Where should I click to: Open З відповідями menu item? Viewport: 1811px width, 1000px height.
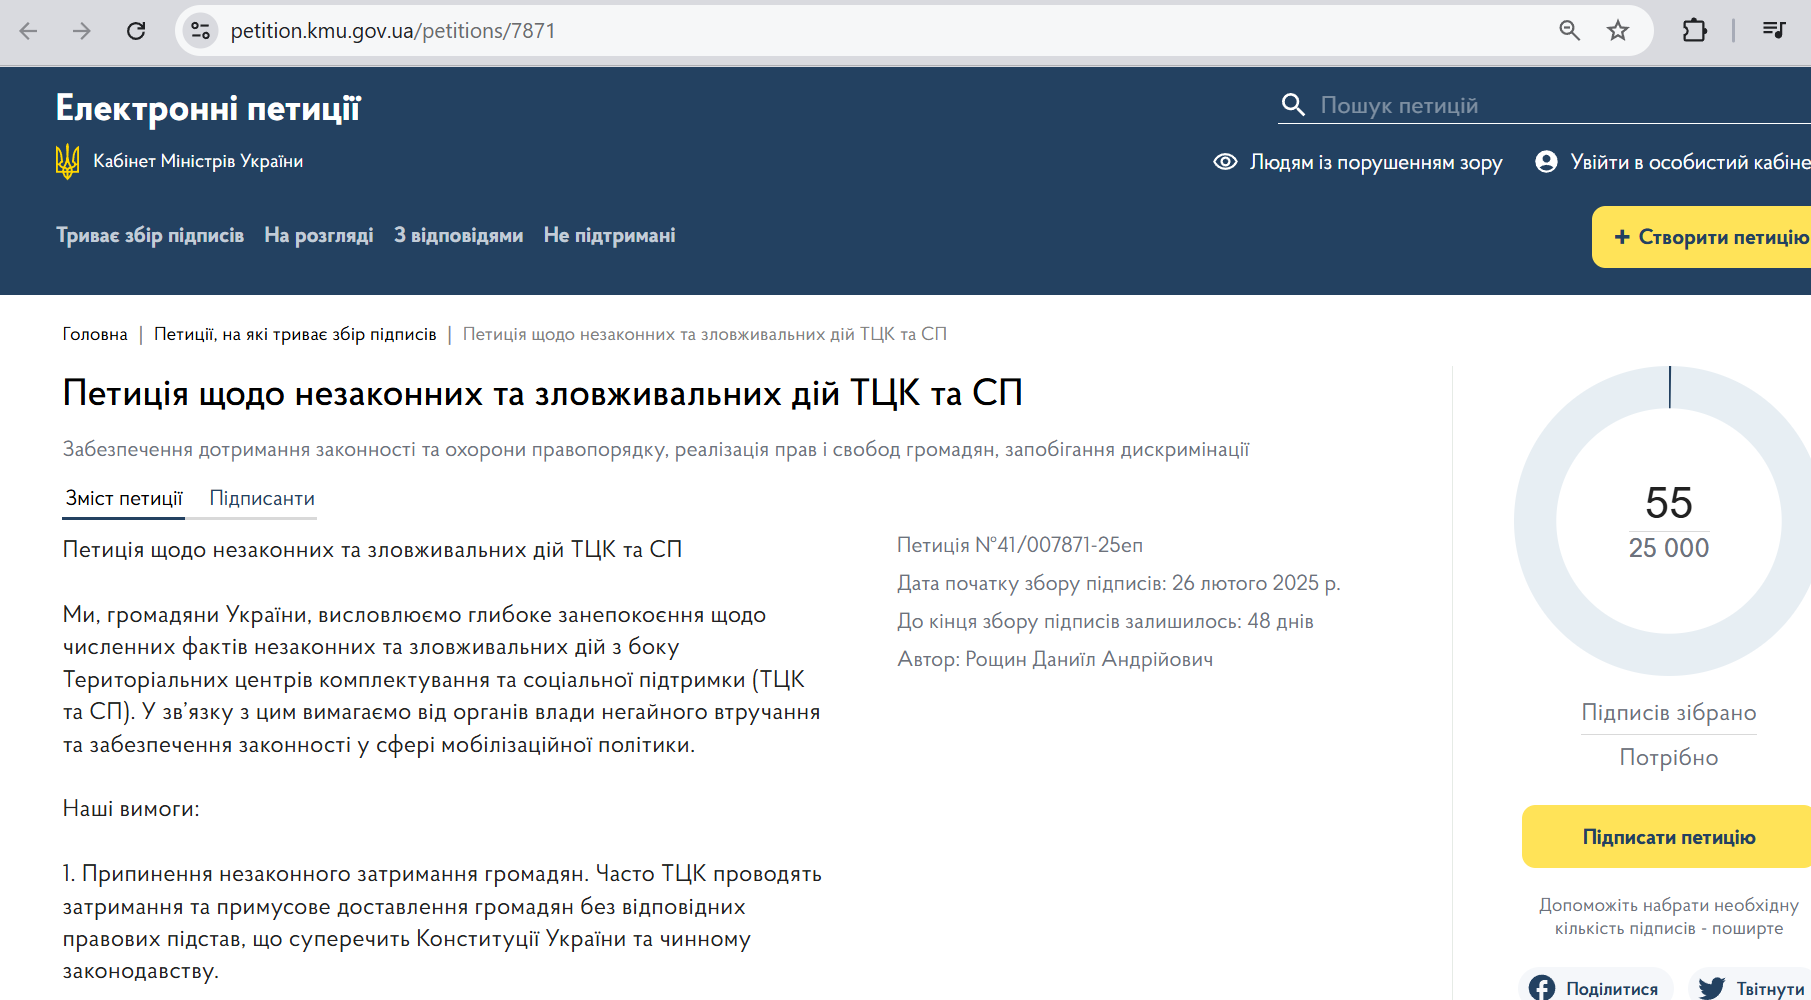(459, 235)
